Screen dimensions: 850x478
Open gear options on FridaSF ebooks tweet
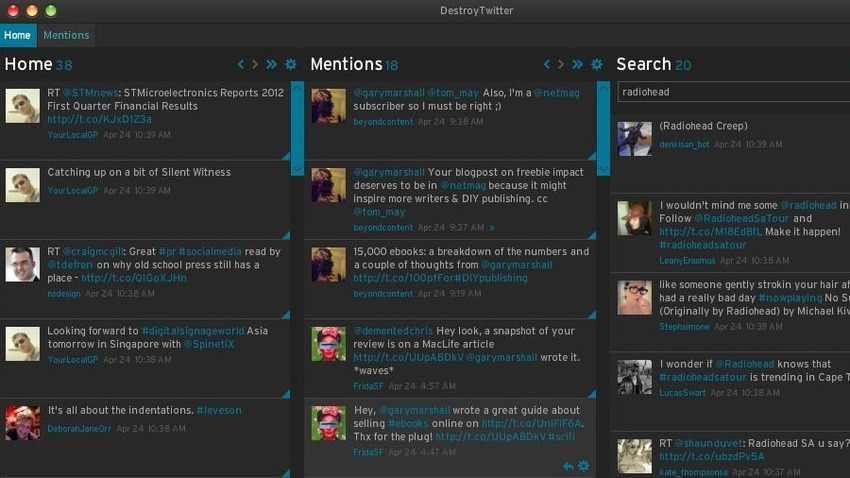point(584,466)
